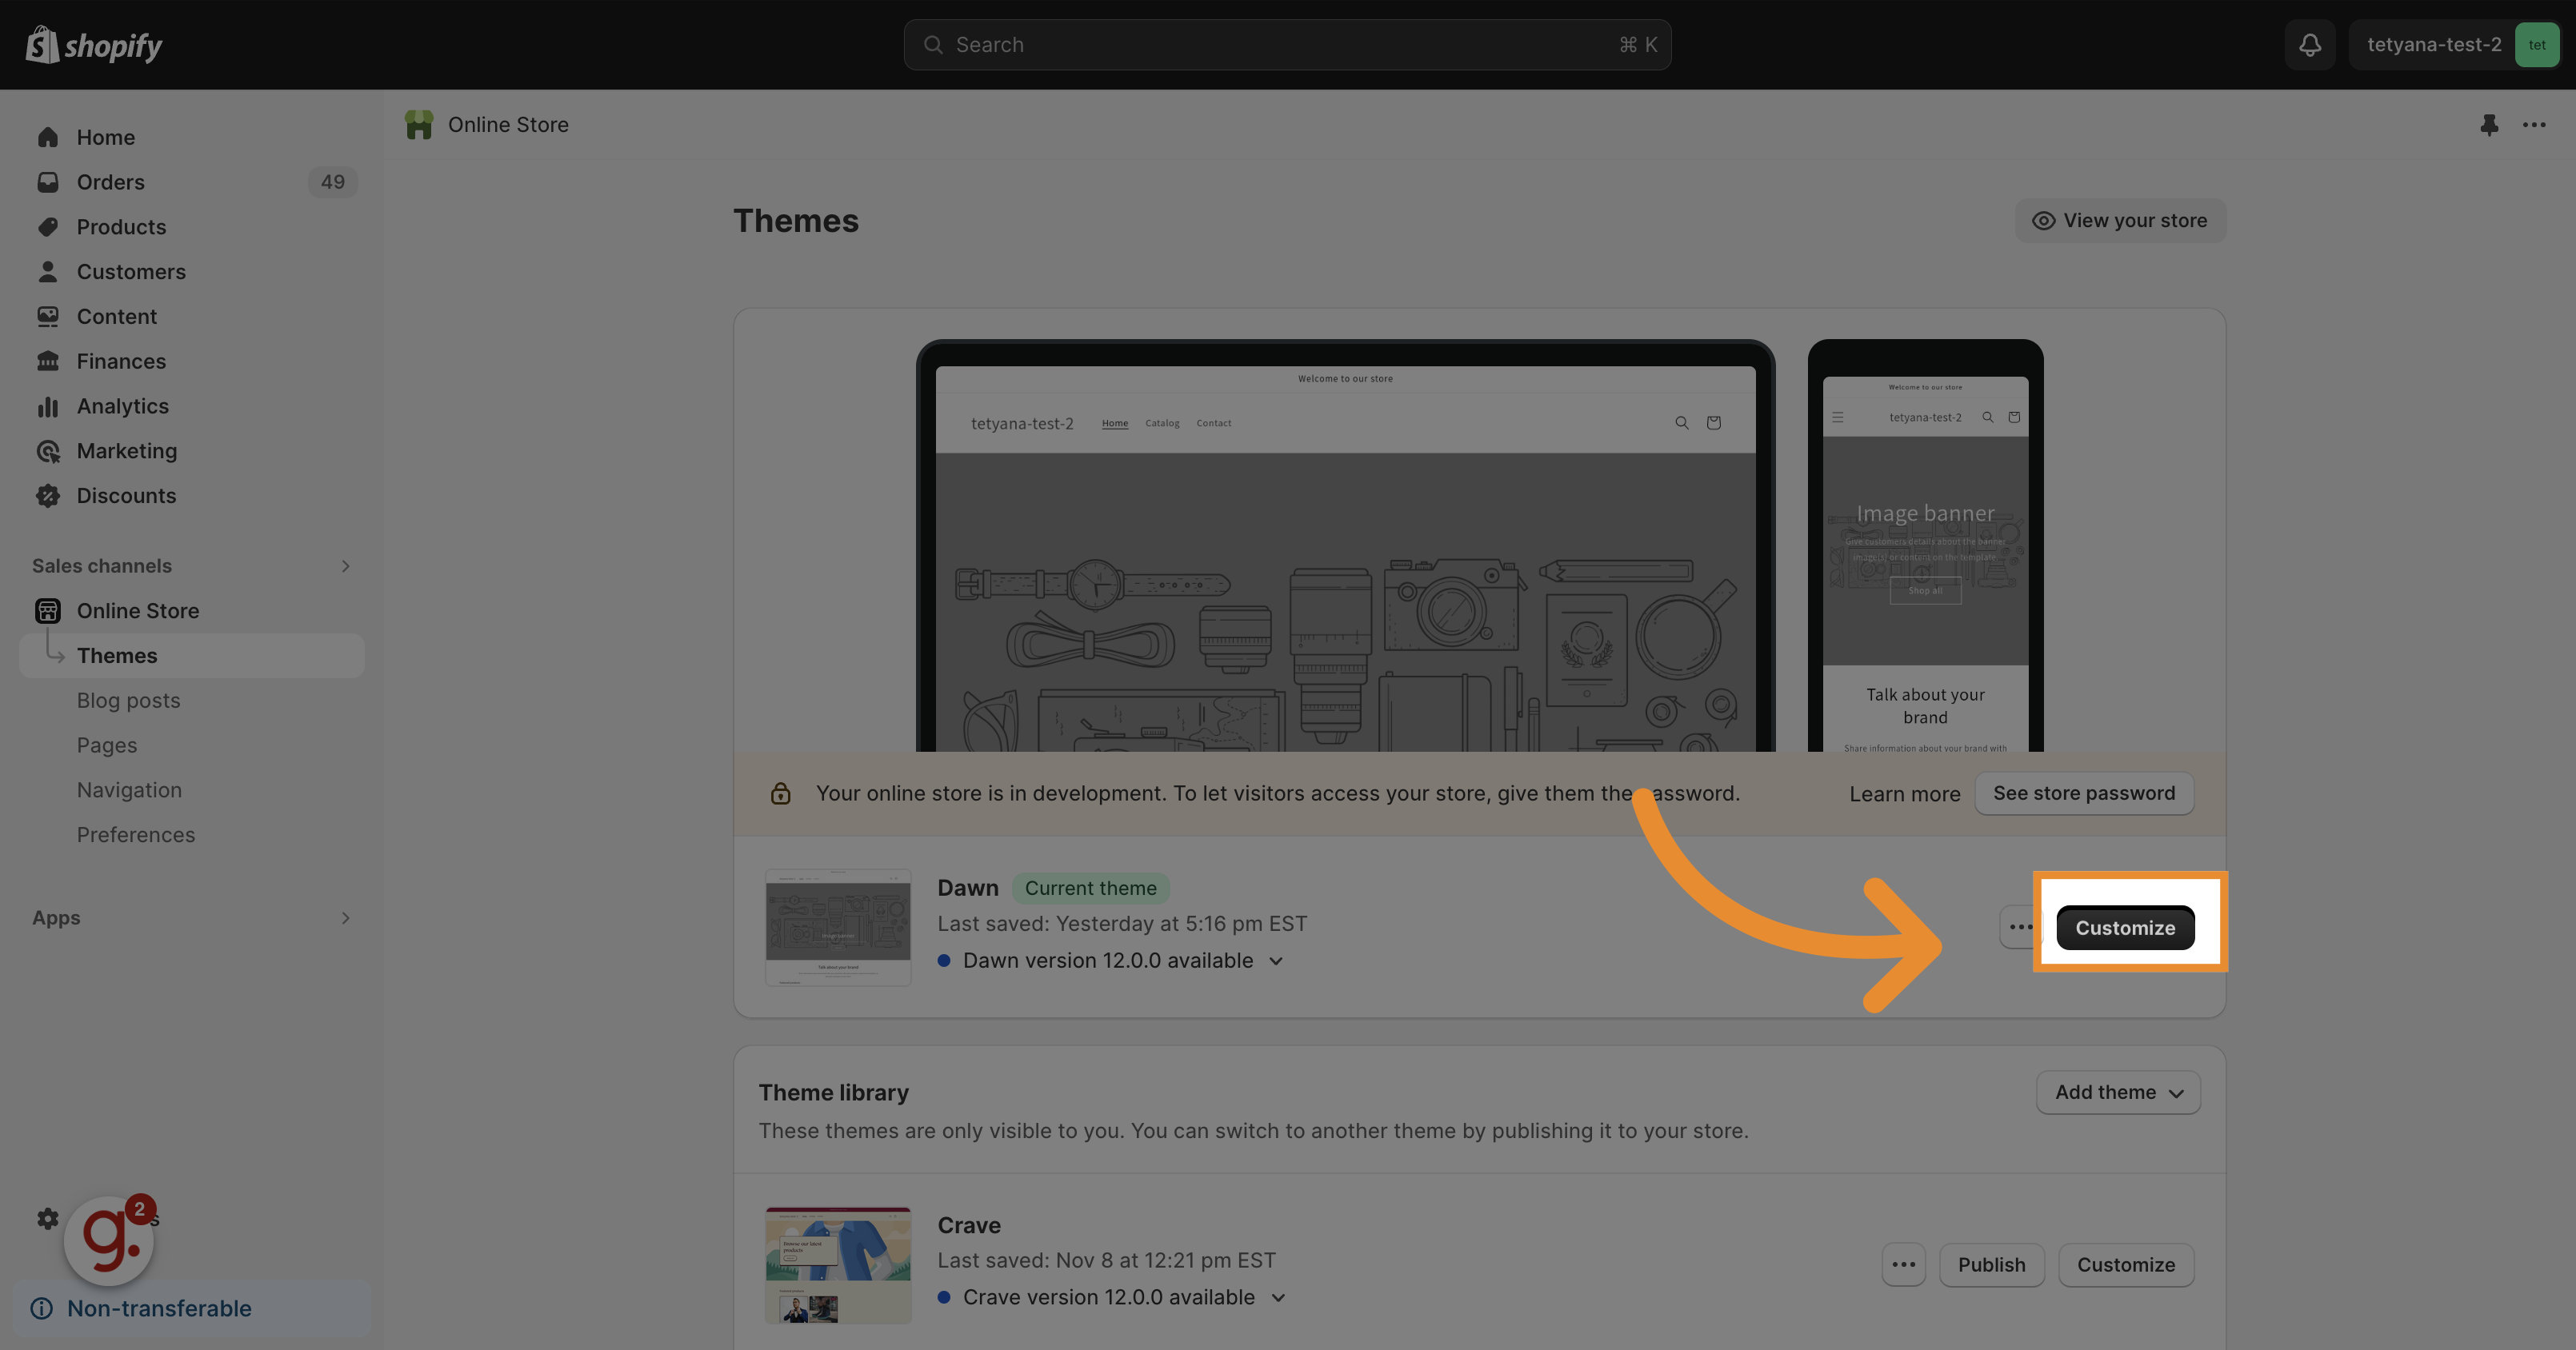This screenshot has height=1350, width=2576.
Task: Open Dawn theme more-actions ellipsis
Action: point(2020,927)
